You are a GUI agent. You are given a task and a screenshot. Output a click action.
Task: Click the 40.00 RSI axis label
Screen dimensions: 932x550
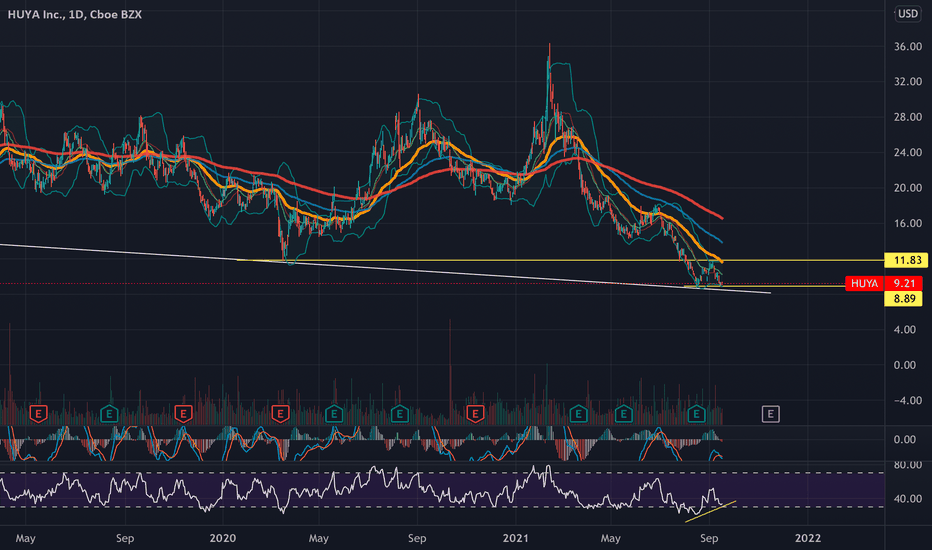[908, 499]
